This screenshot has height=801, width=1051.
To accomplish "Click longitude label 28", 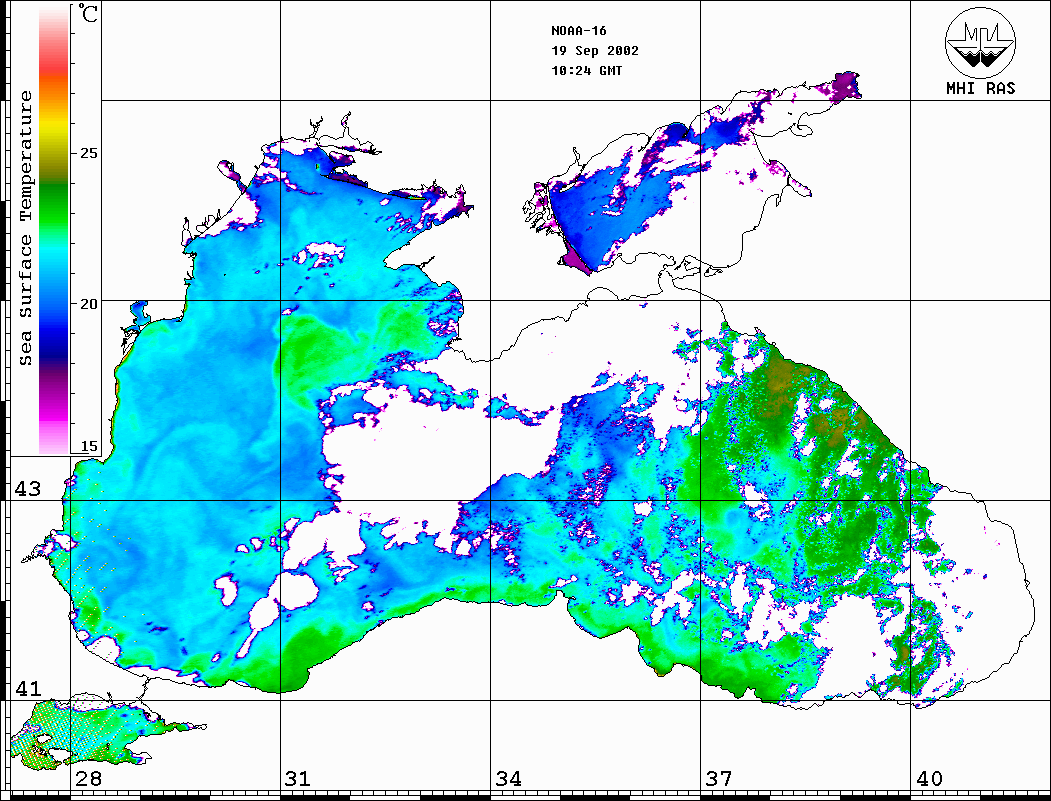I will tap(88, 778).
